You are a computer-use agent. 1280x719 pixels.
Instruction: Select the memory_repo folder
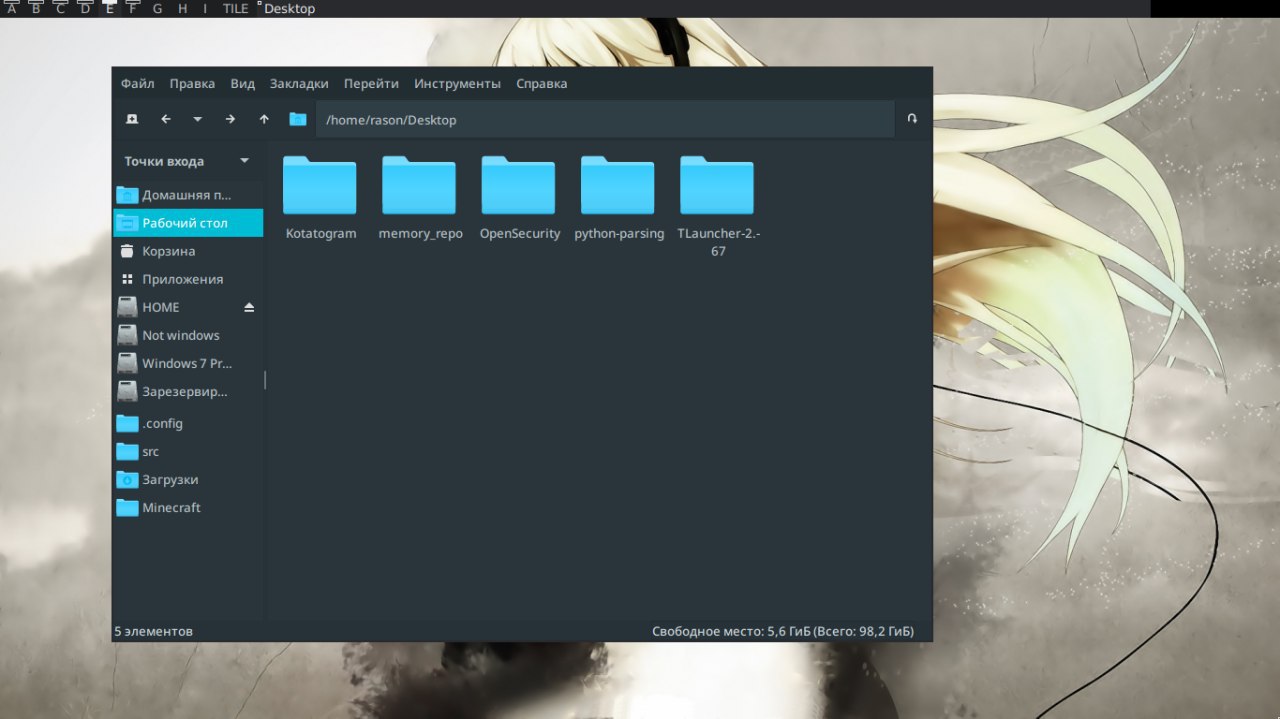pyautogui.click(x=420, y=198)
